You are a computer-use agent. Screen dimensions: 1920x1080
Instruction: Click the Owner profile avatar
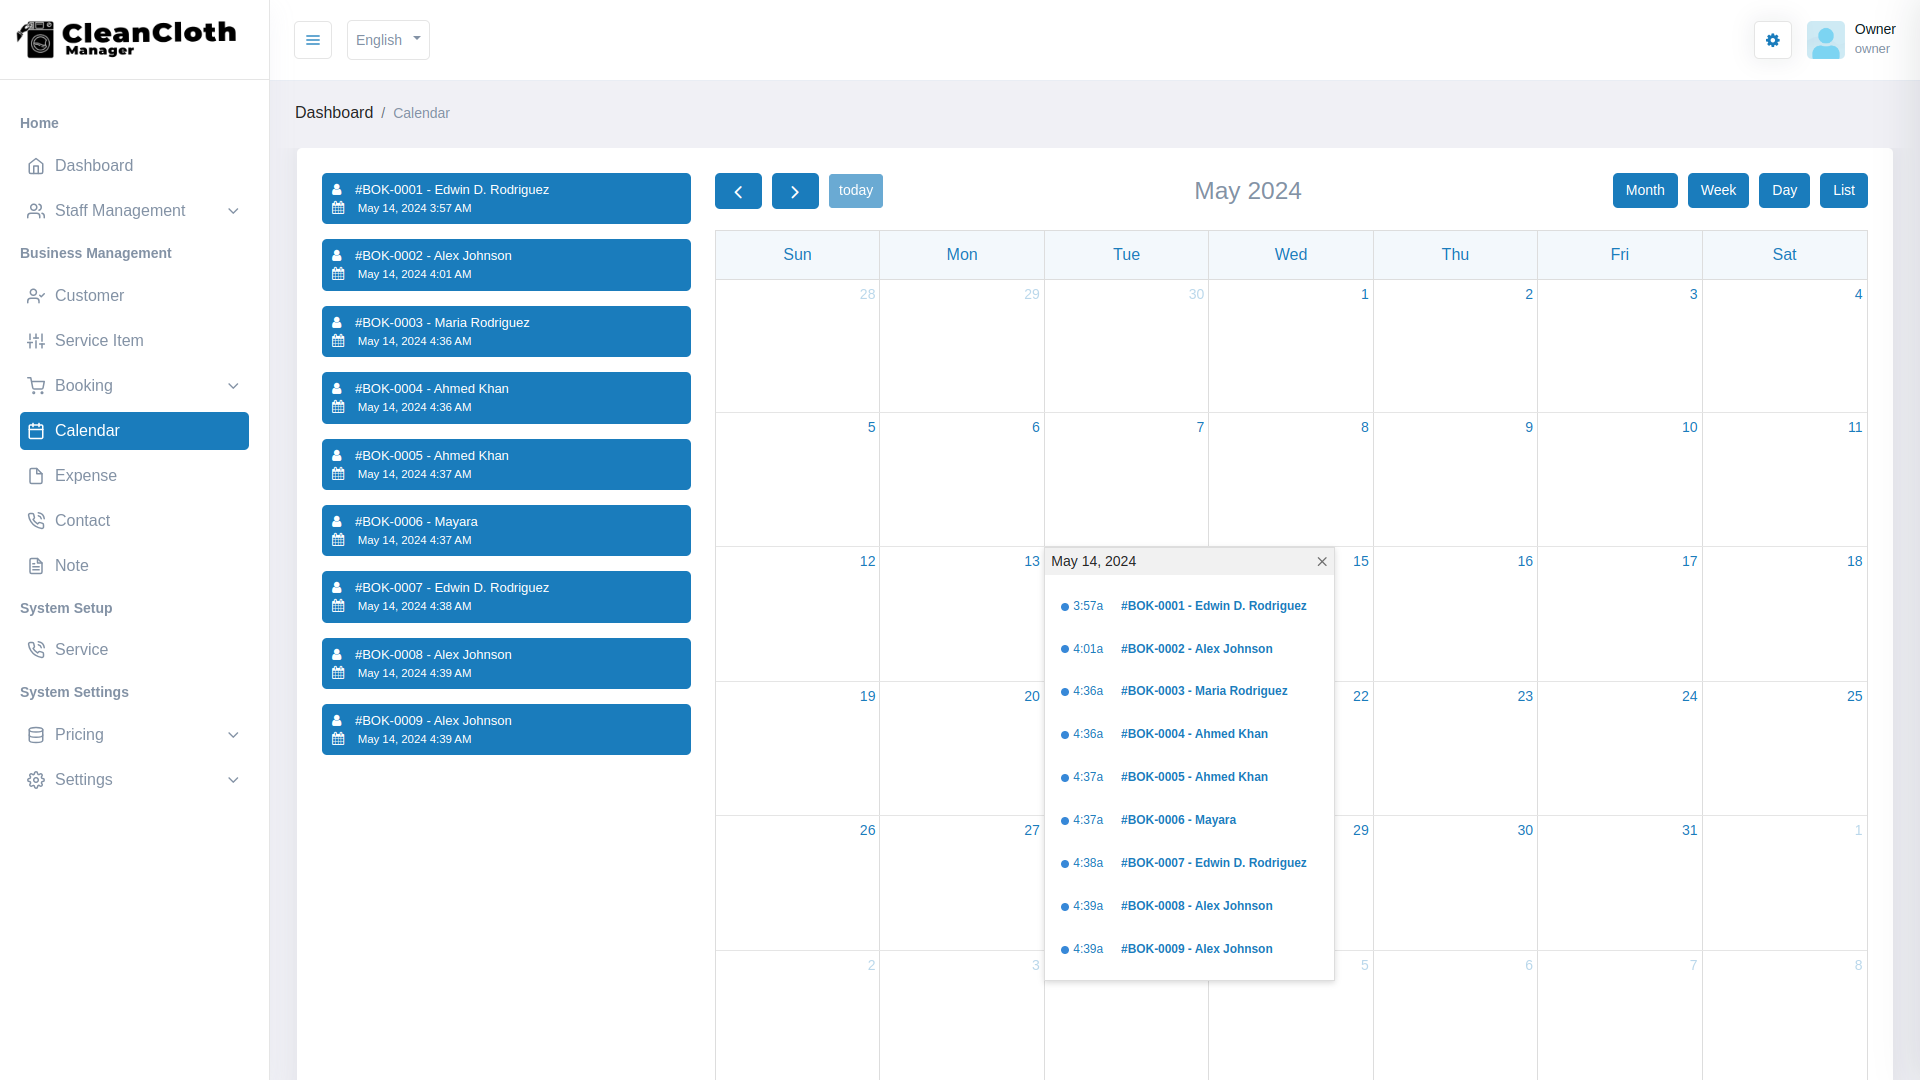pyautogui.click(x=1825, y=40)
